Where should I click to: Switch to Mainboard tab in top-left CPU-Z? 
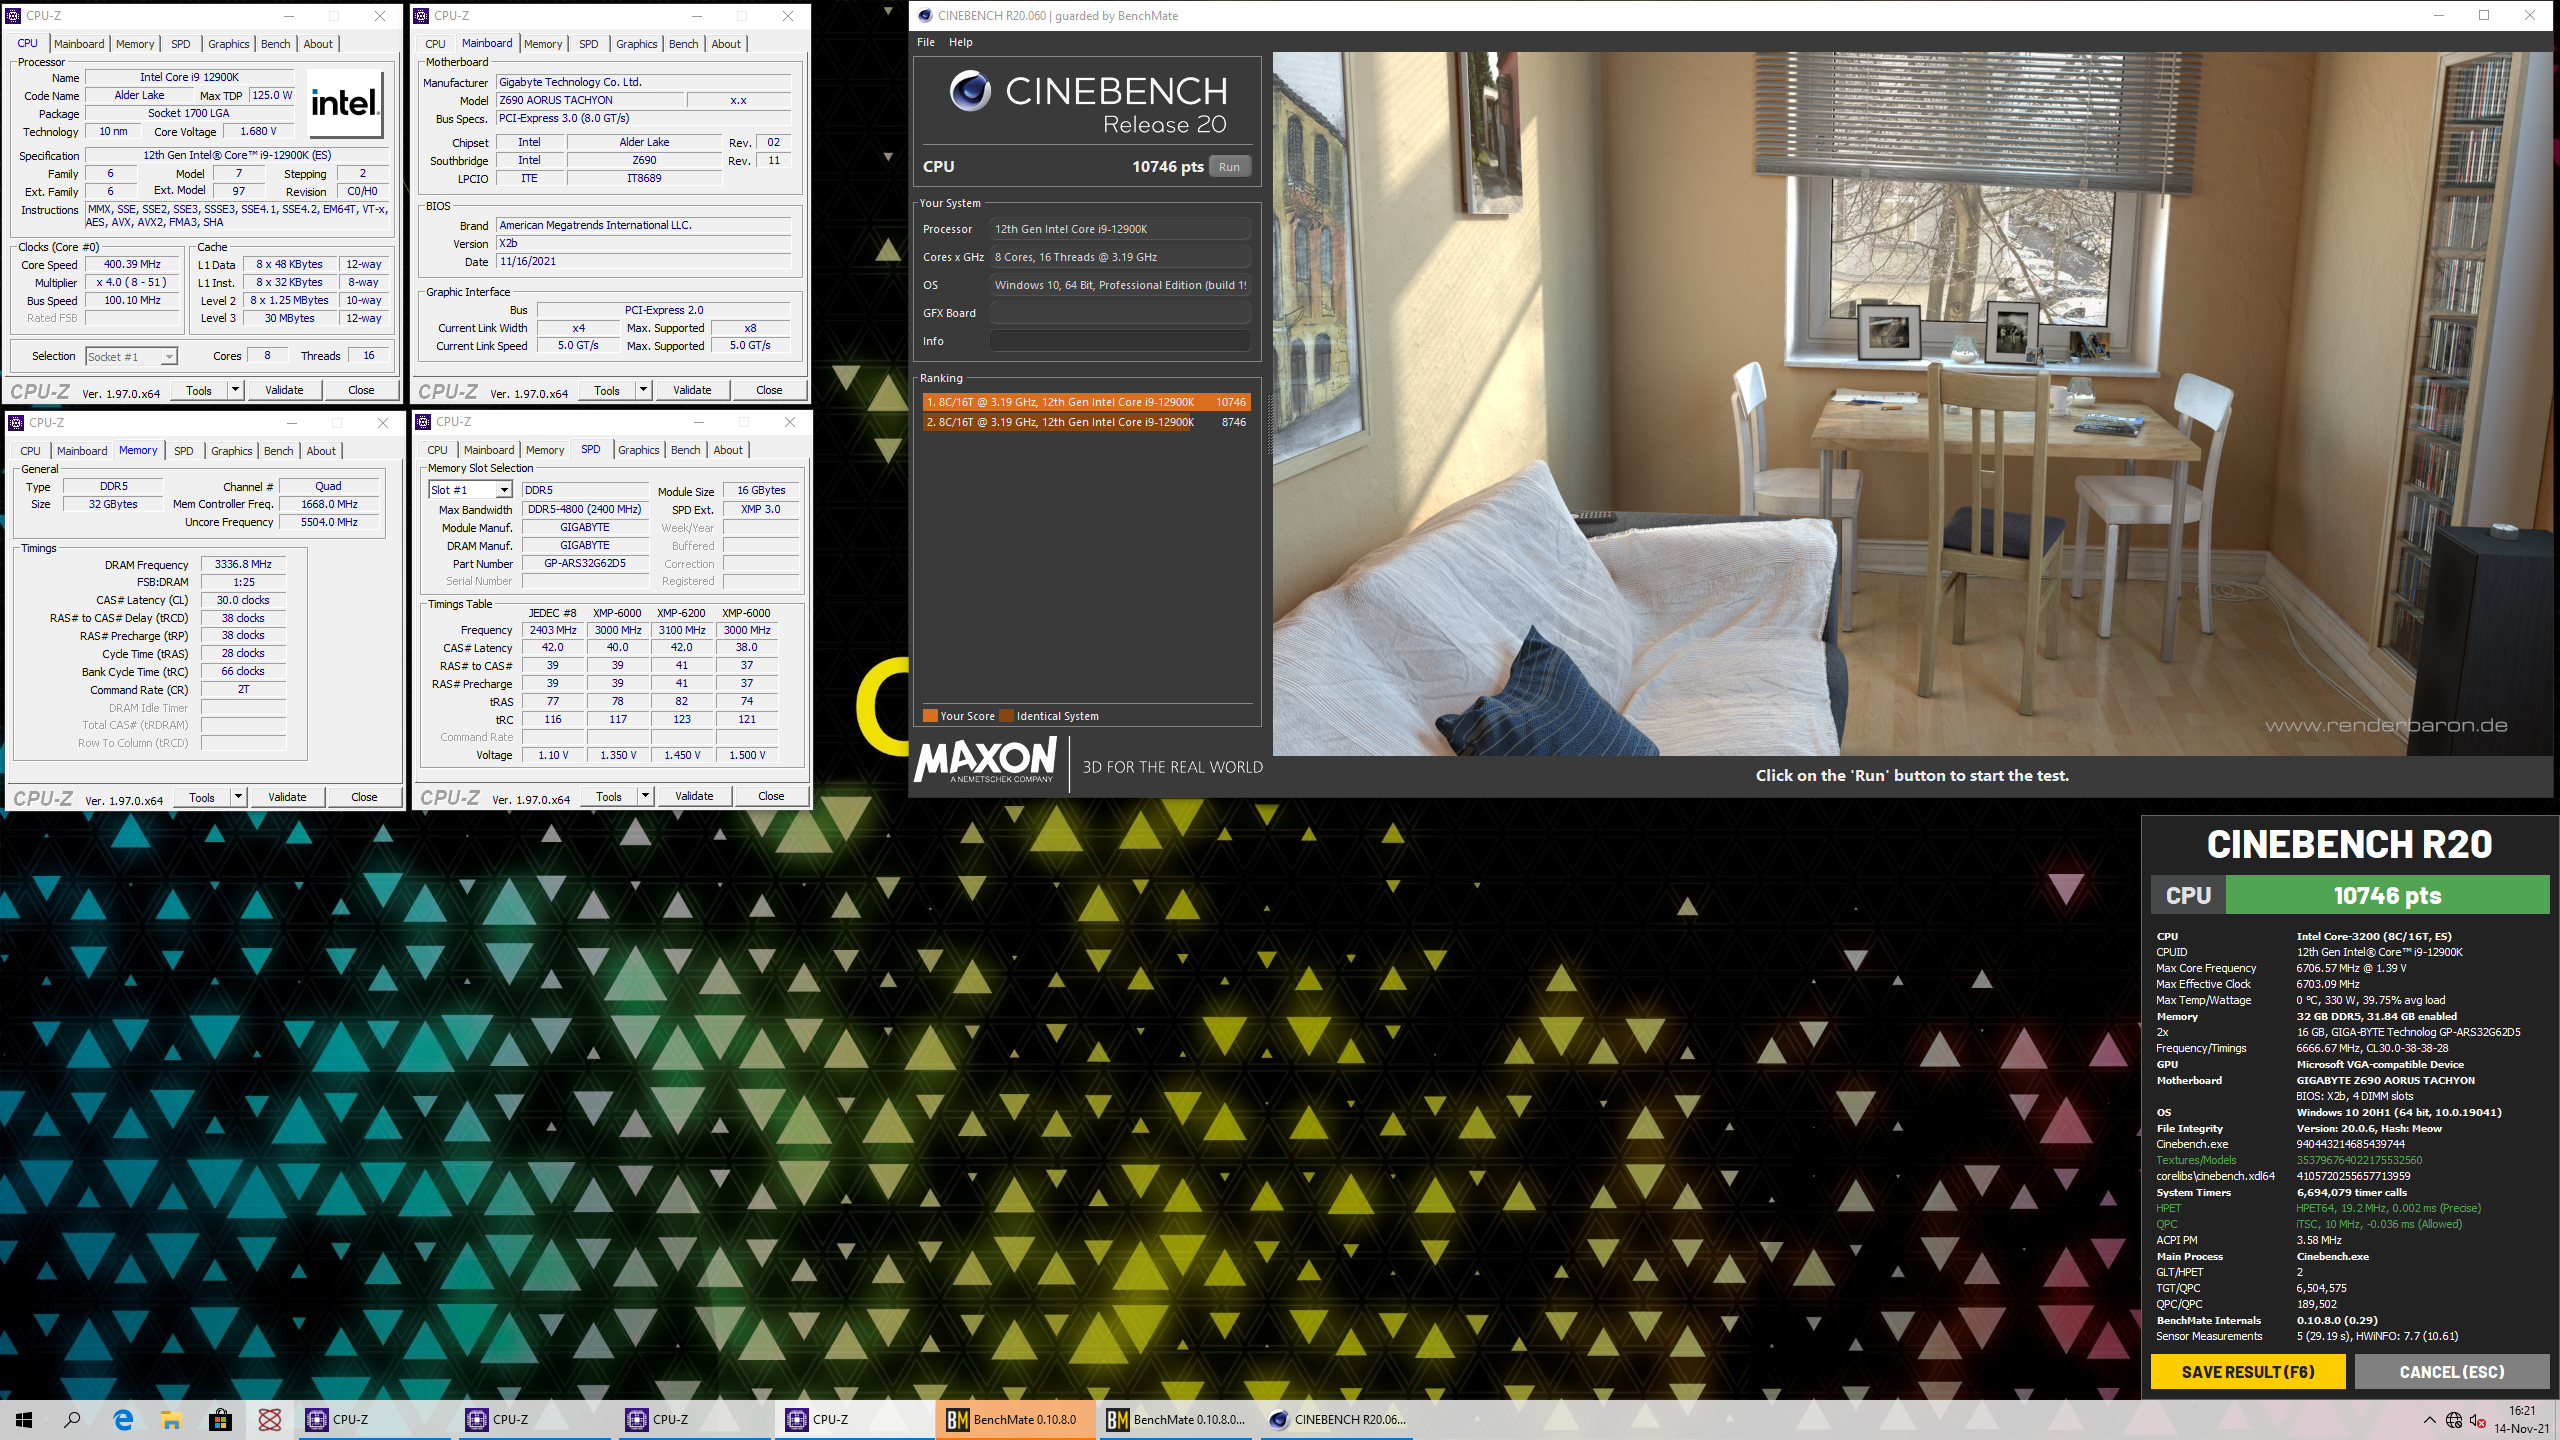point(79,44)
